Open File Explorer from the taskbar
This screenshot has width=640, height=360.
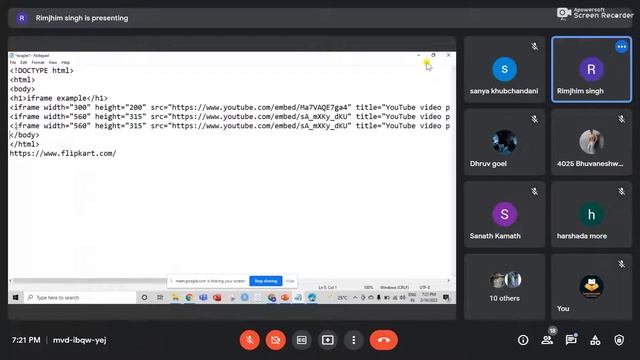175,298
